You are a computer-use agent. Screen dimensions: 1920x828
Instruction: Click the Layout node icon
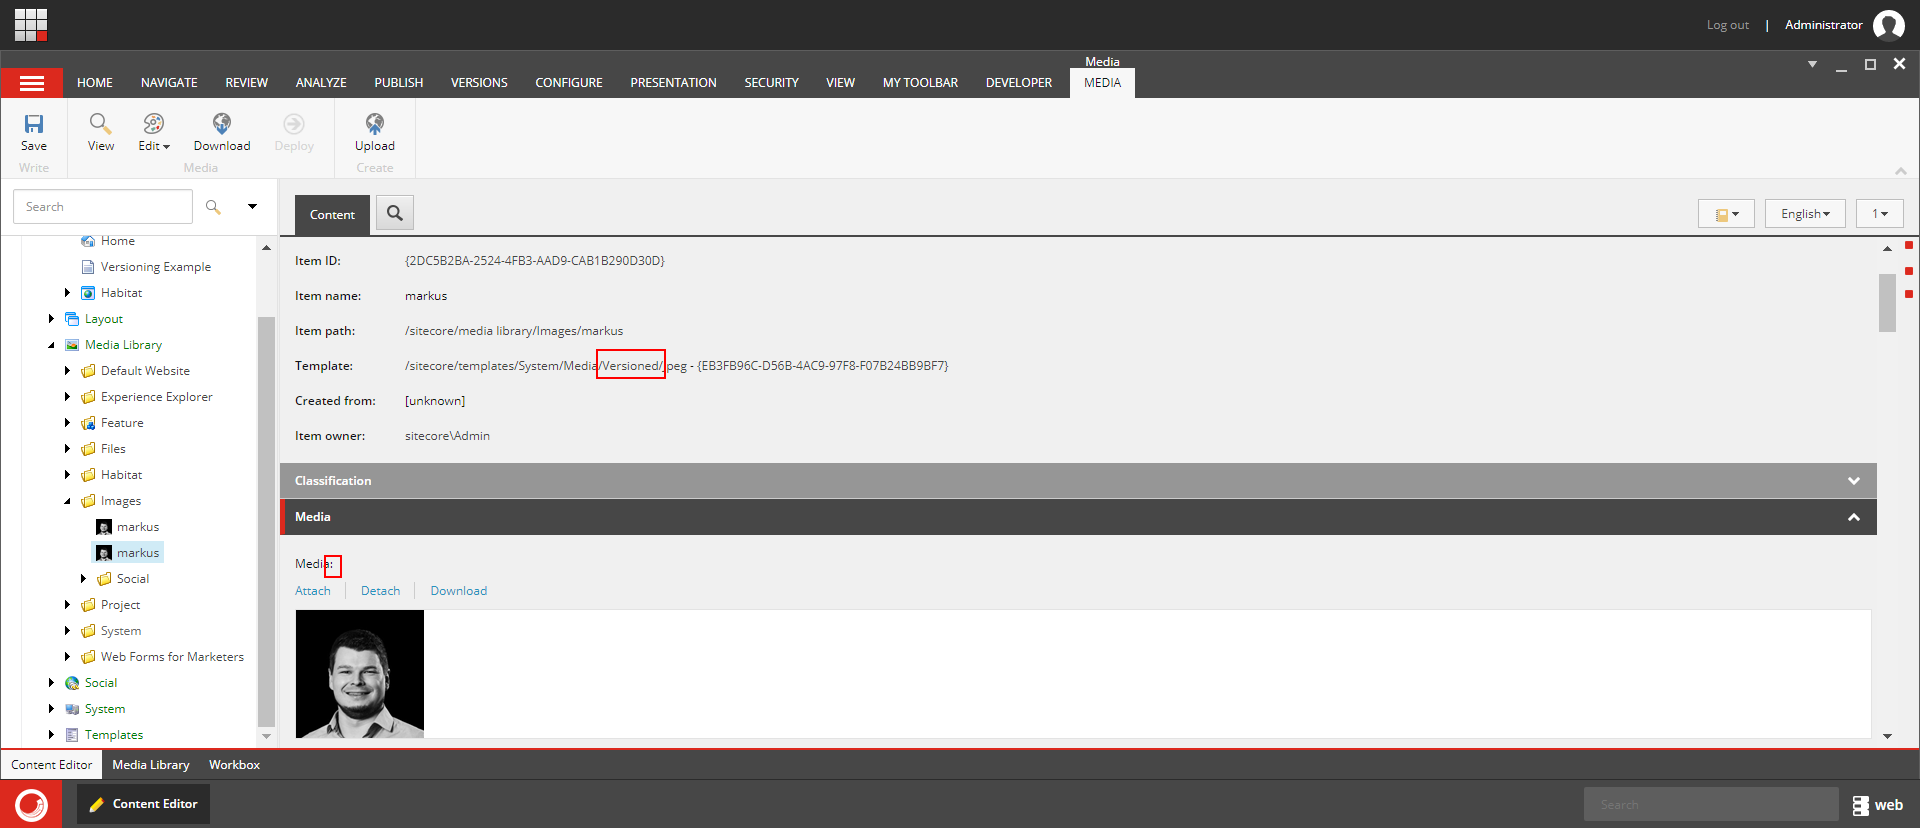[72, 319]
